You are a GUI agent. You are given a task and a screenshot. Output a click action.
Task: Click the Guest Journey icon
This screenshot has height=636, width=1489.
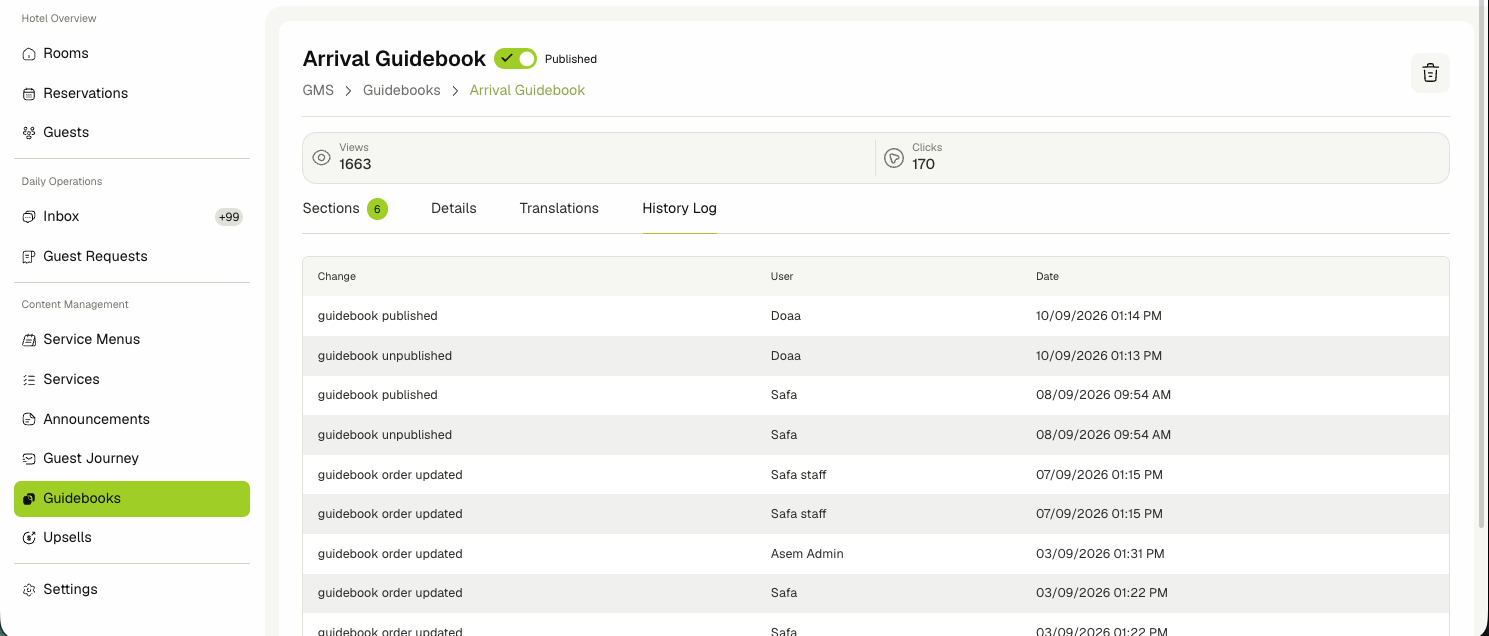pyautogui.click(x=29, y=459)
